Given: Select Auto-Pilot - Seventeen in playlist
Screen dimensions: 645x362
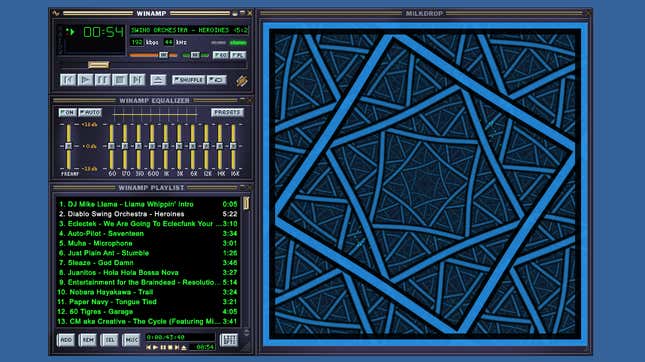Looking at the screenshot, I should click(x=148, y=234).
